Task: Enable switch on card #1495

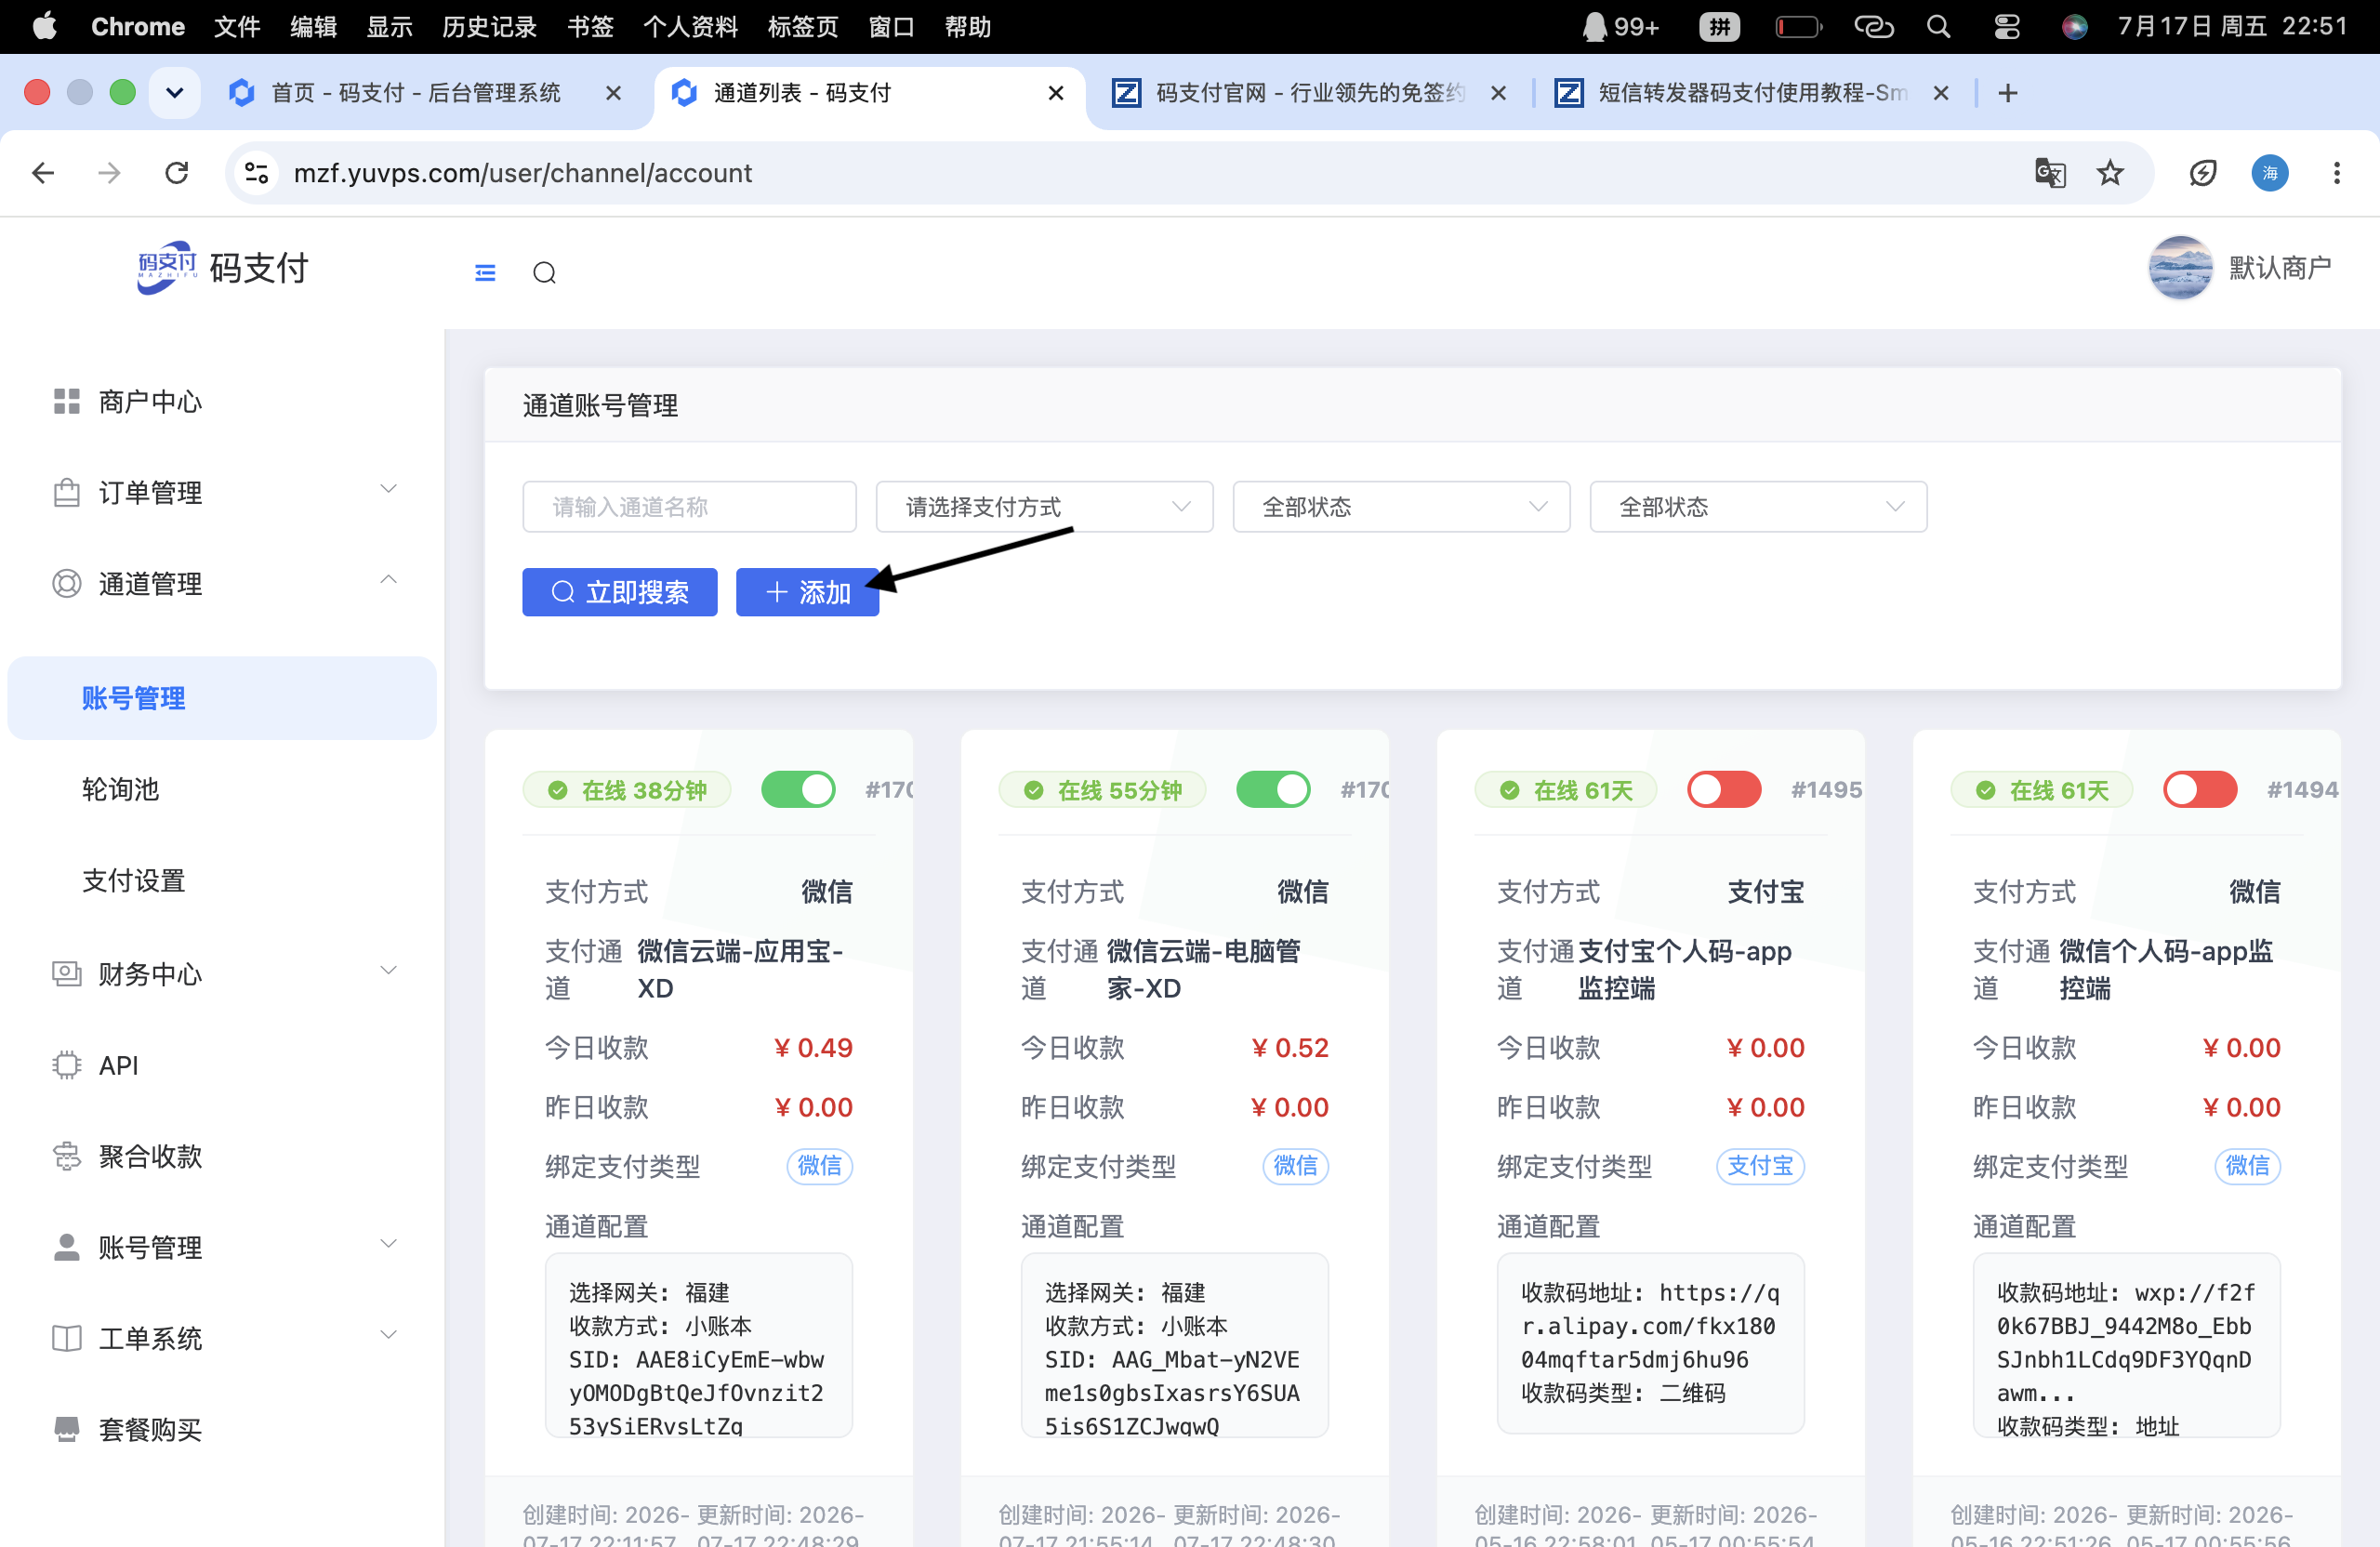Action: [1724, 790]
